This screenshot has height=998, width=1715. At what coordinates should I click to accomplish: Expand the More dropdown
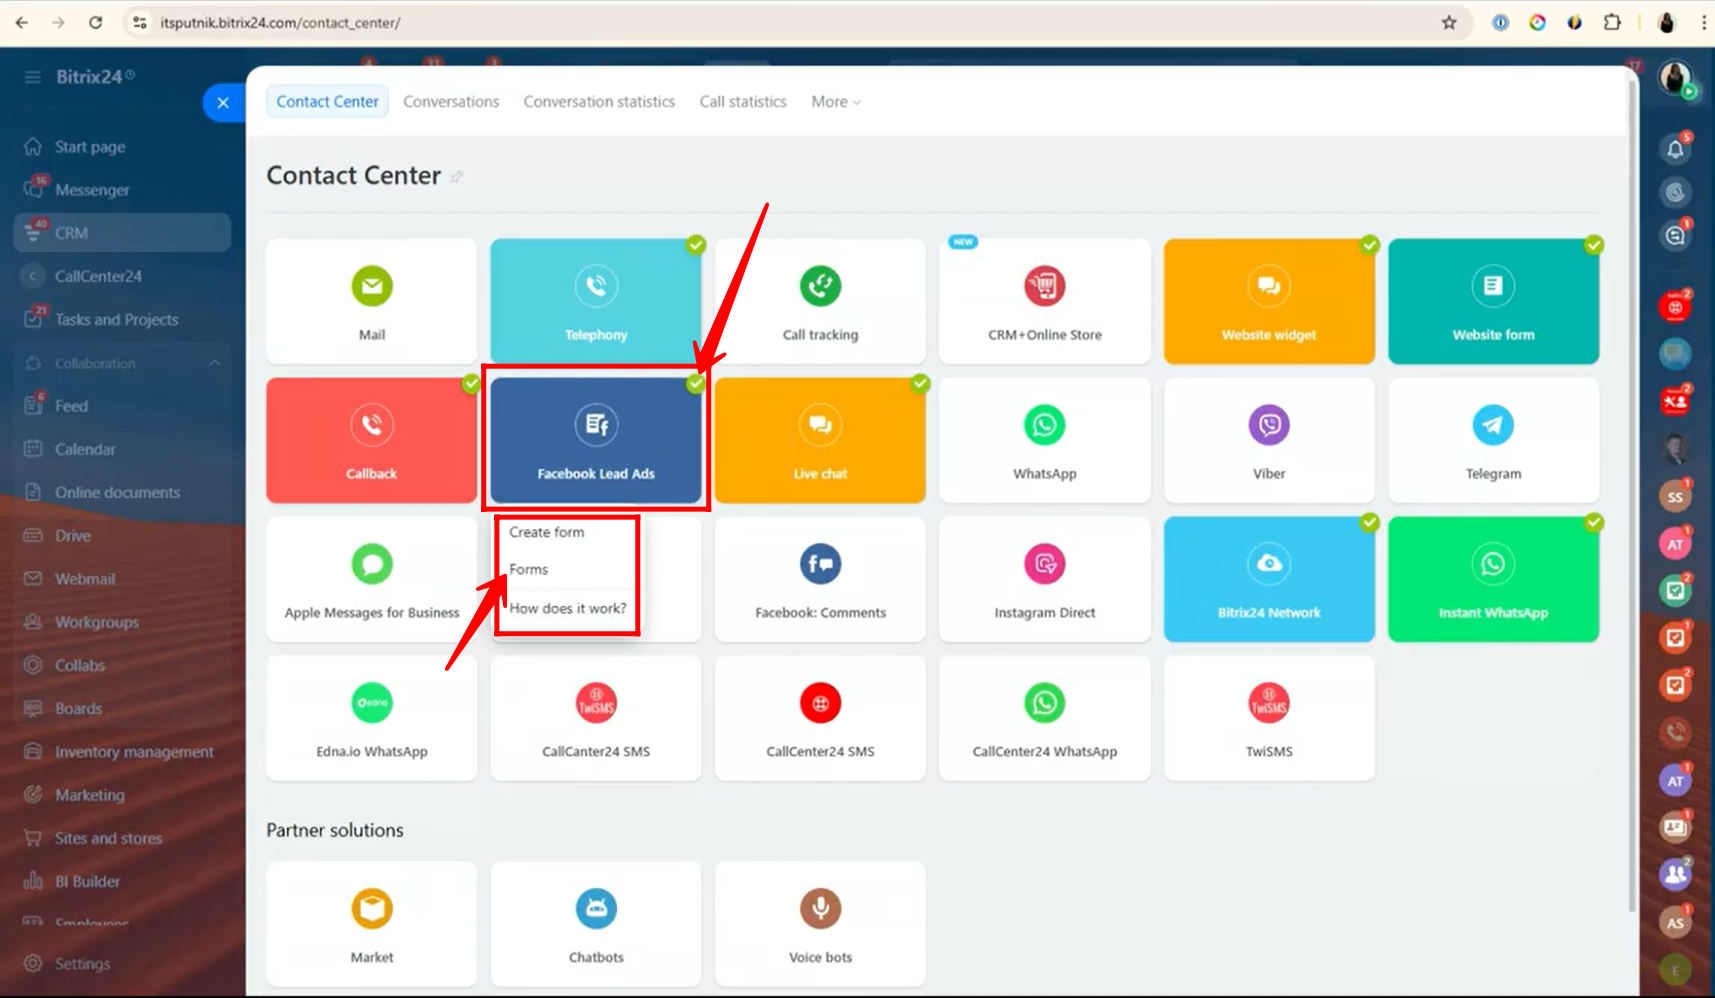click(836, 101)
